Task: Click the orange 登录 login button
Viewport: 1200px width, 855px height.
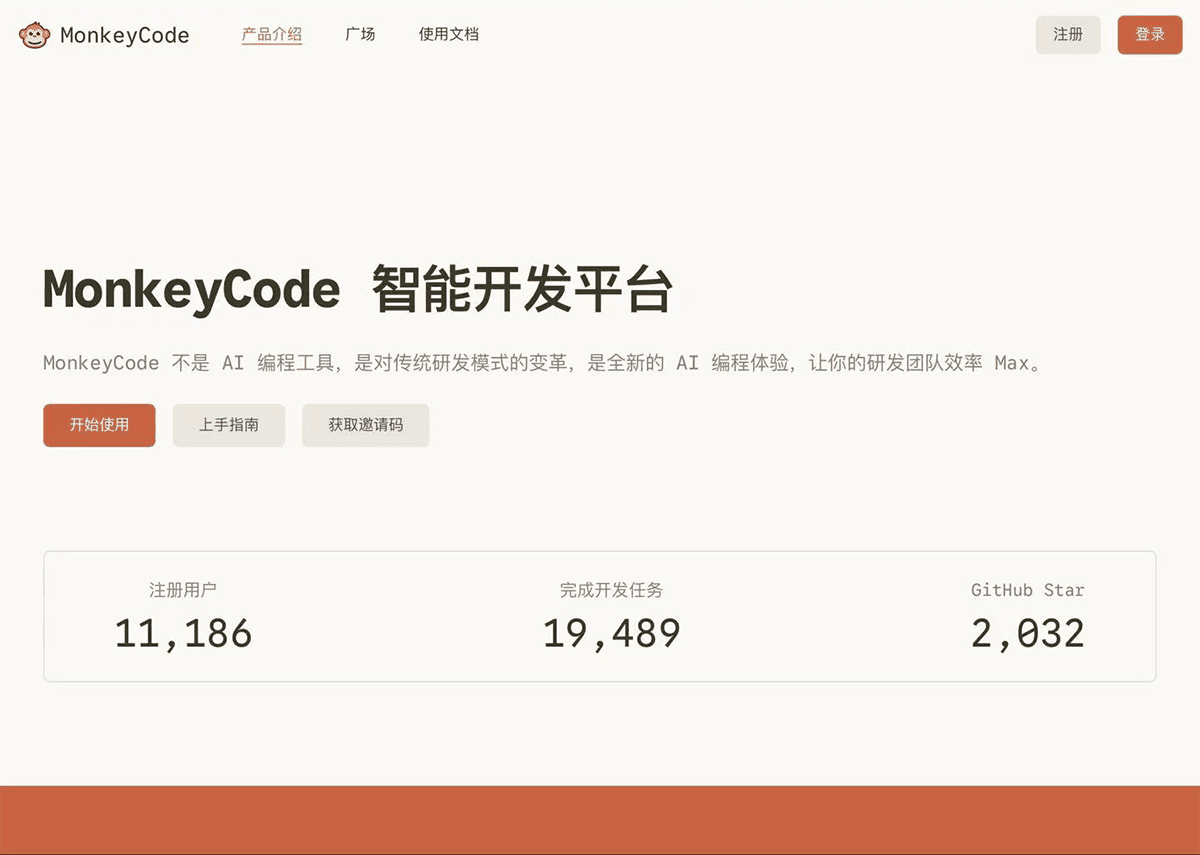Action: (x=1150, y=34)
